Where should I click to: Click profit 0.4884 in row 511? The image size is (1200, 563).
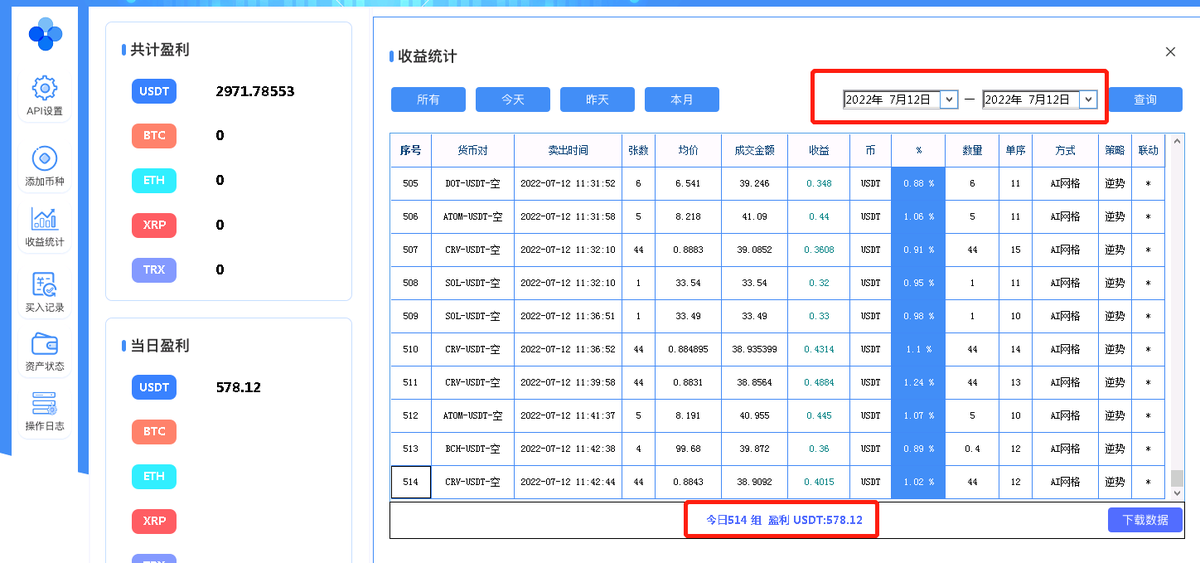tap(819, 383)
